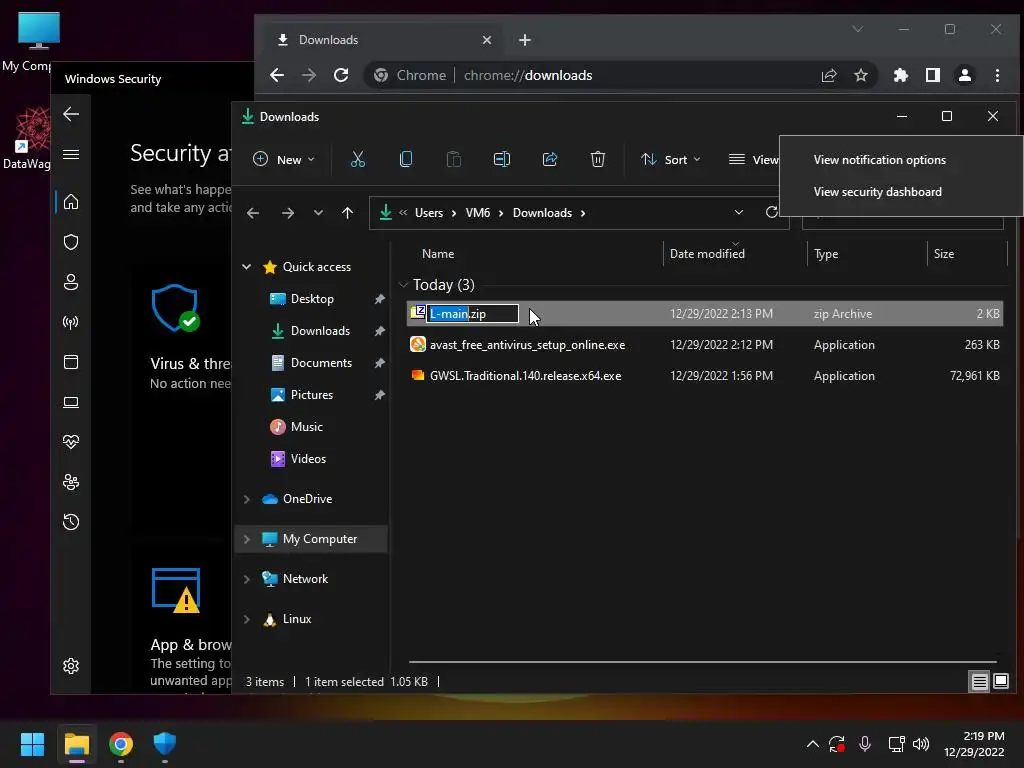Expand the address bar history dropdown

739,212
